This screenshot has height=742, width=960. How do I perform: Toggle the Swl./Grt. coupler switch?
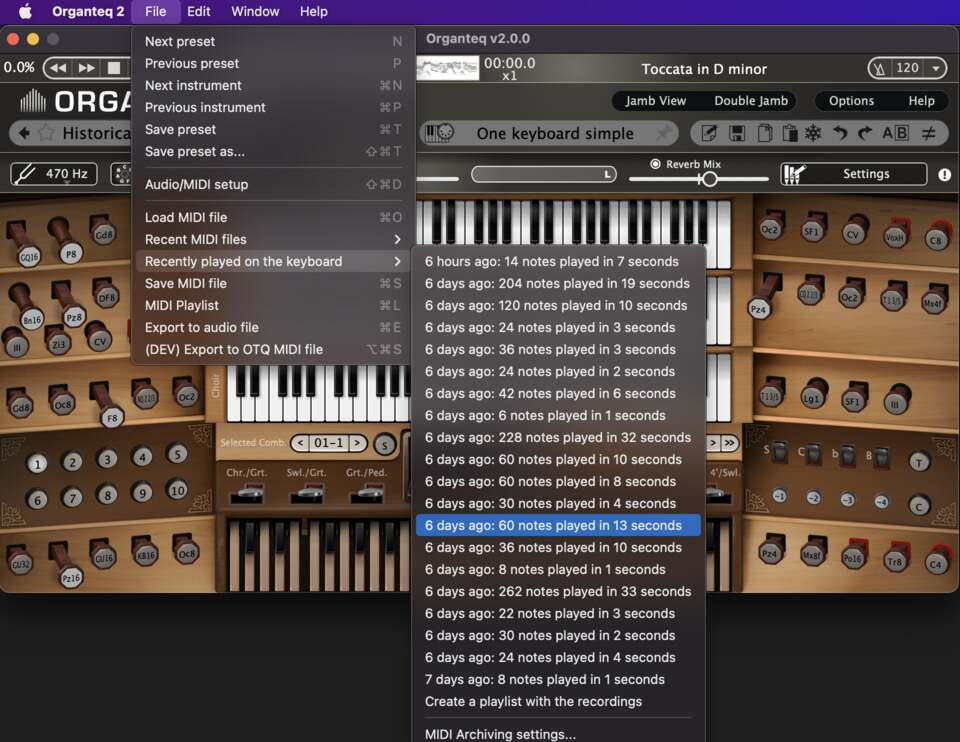click(x=307, y=493)
